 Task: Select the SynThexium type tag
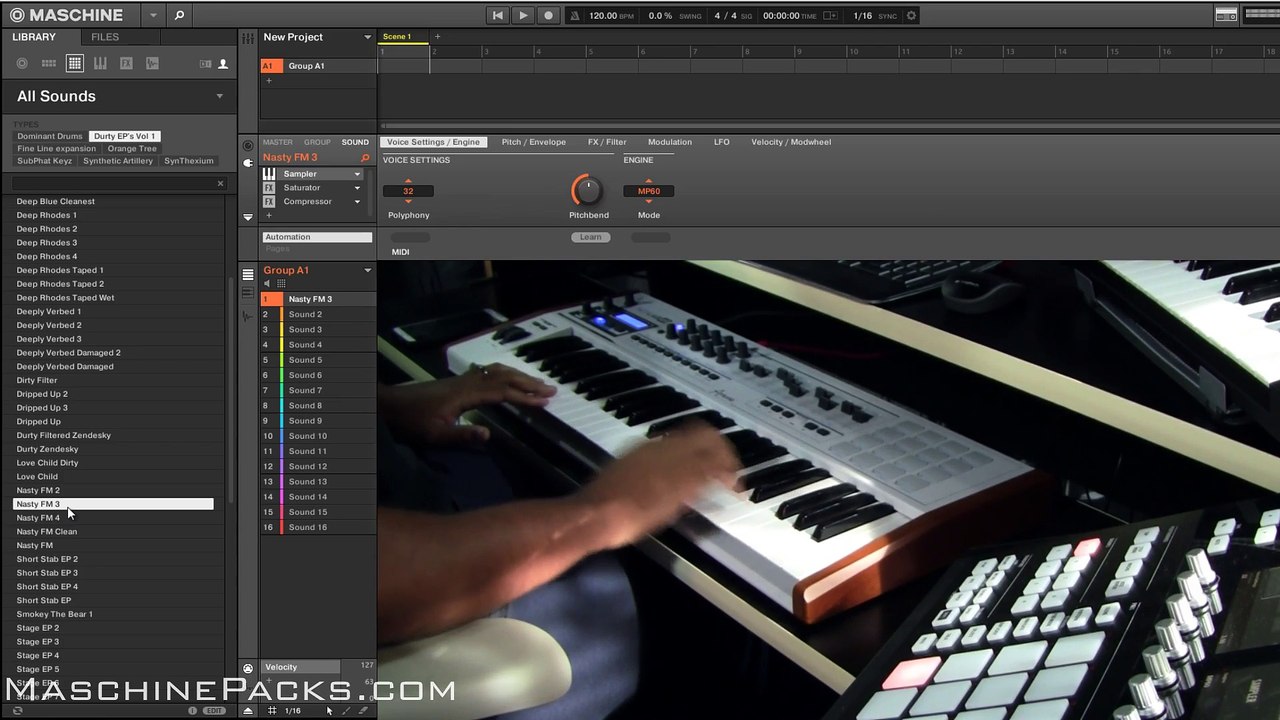click(189, 161)
